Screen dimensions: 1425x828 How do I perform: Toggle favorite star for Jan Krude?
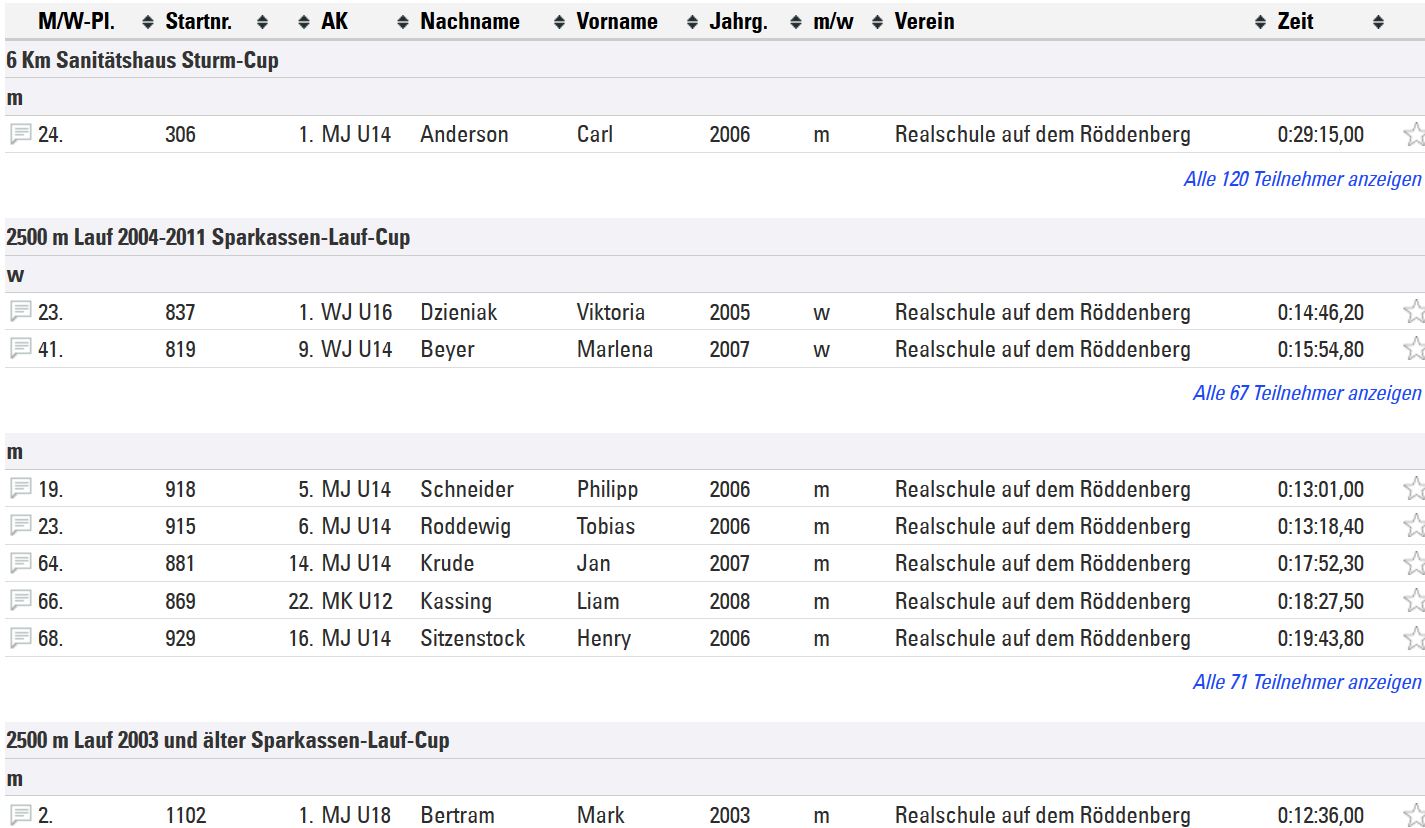(x=1413, y=563)
